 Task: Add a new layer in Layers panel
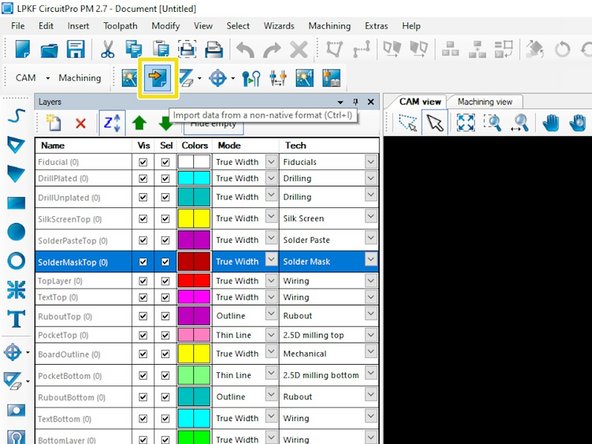54,123
